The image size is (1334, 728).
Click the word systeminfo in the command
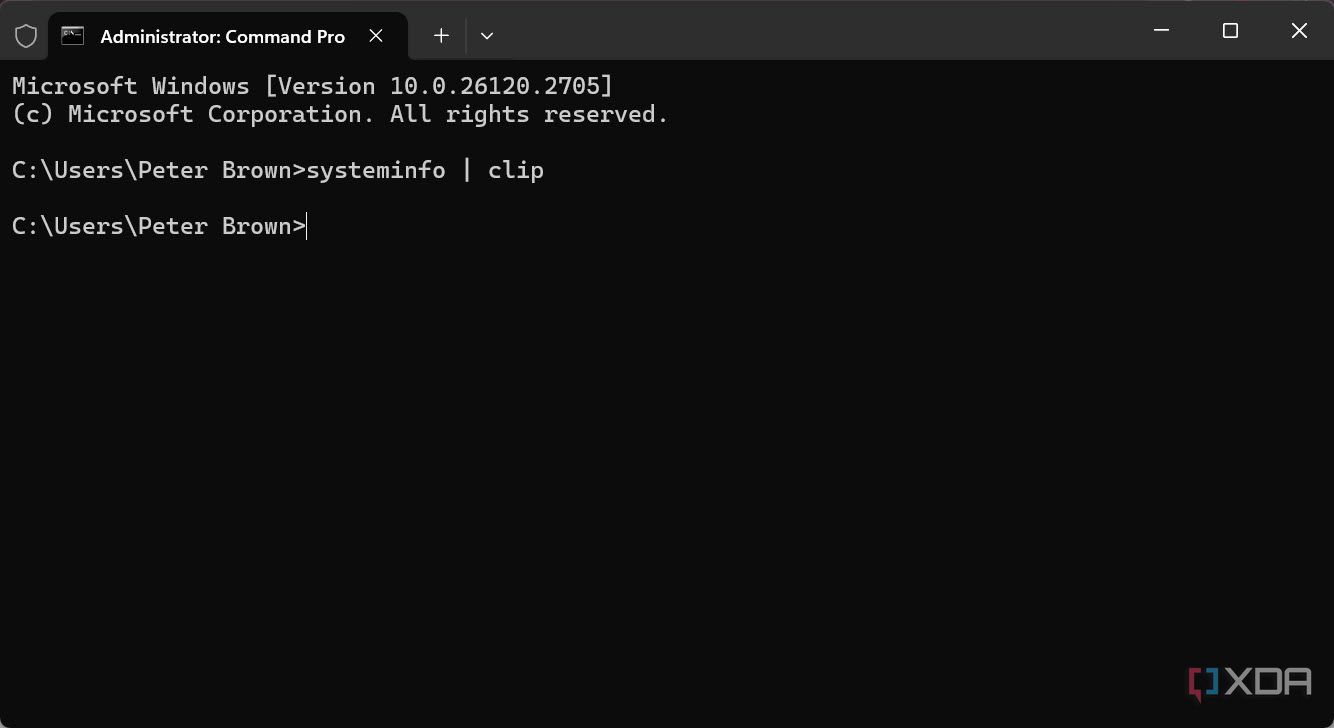pos(376,170)
